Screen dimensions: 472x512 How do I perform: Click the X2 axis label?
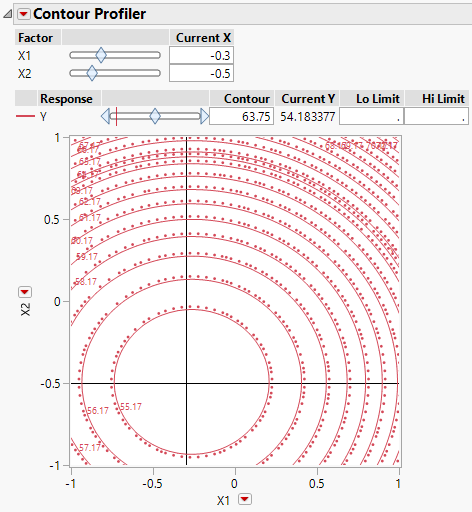(x=25, y=309)
